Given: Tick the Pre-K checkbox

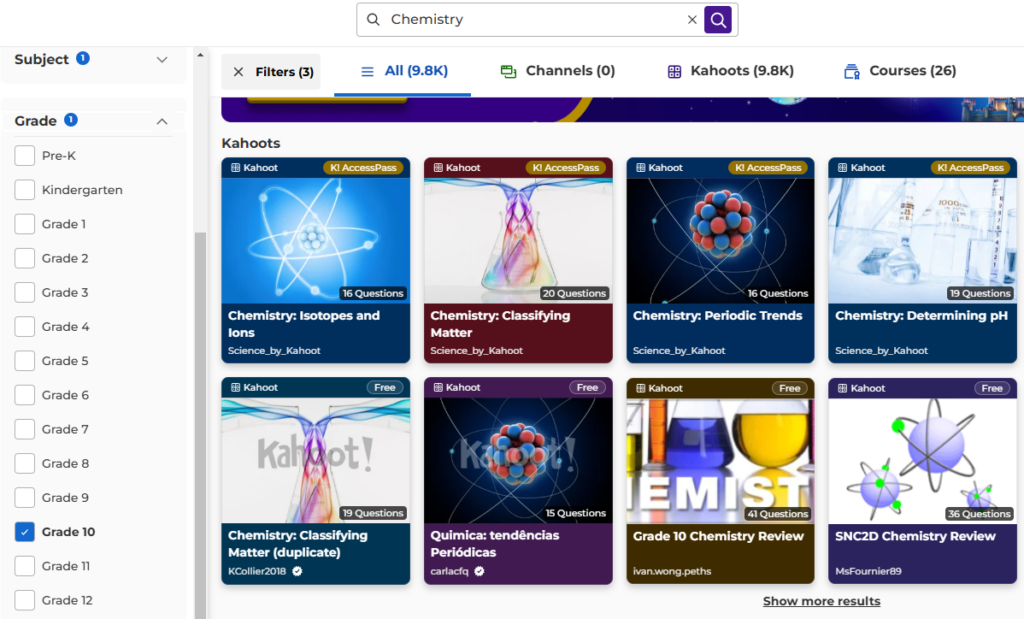Looking at the screenshot, I should 25,155.
